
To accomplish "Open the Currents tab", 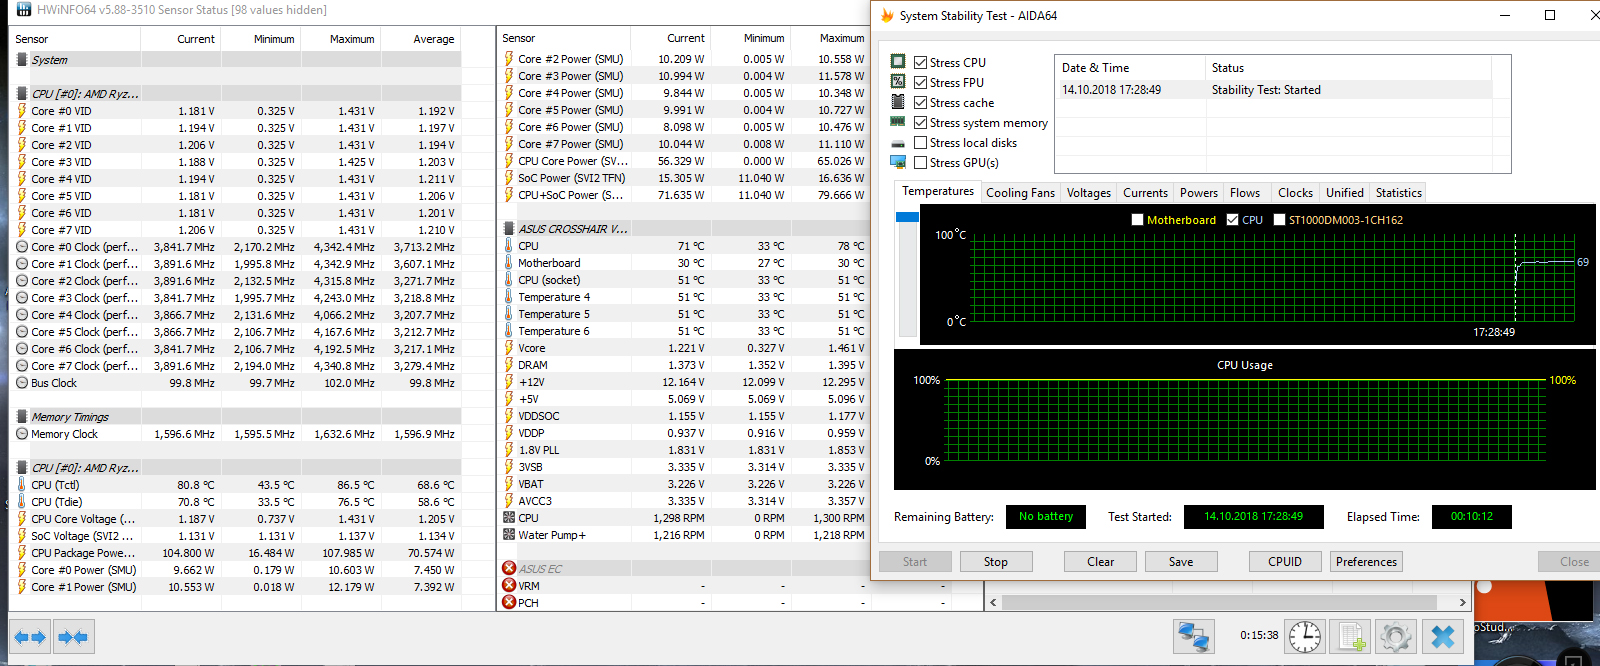I will (1145, 193).
